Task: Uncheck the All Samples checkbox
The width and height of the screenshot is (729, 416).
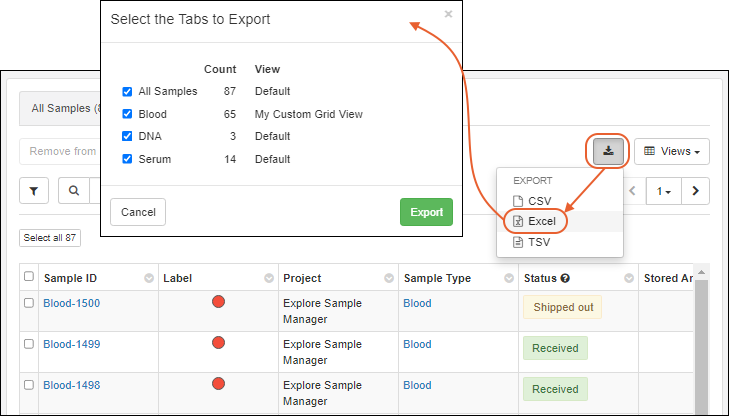Action: click(x=127, y=91)
